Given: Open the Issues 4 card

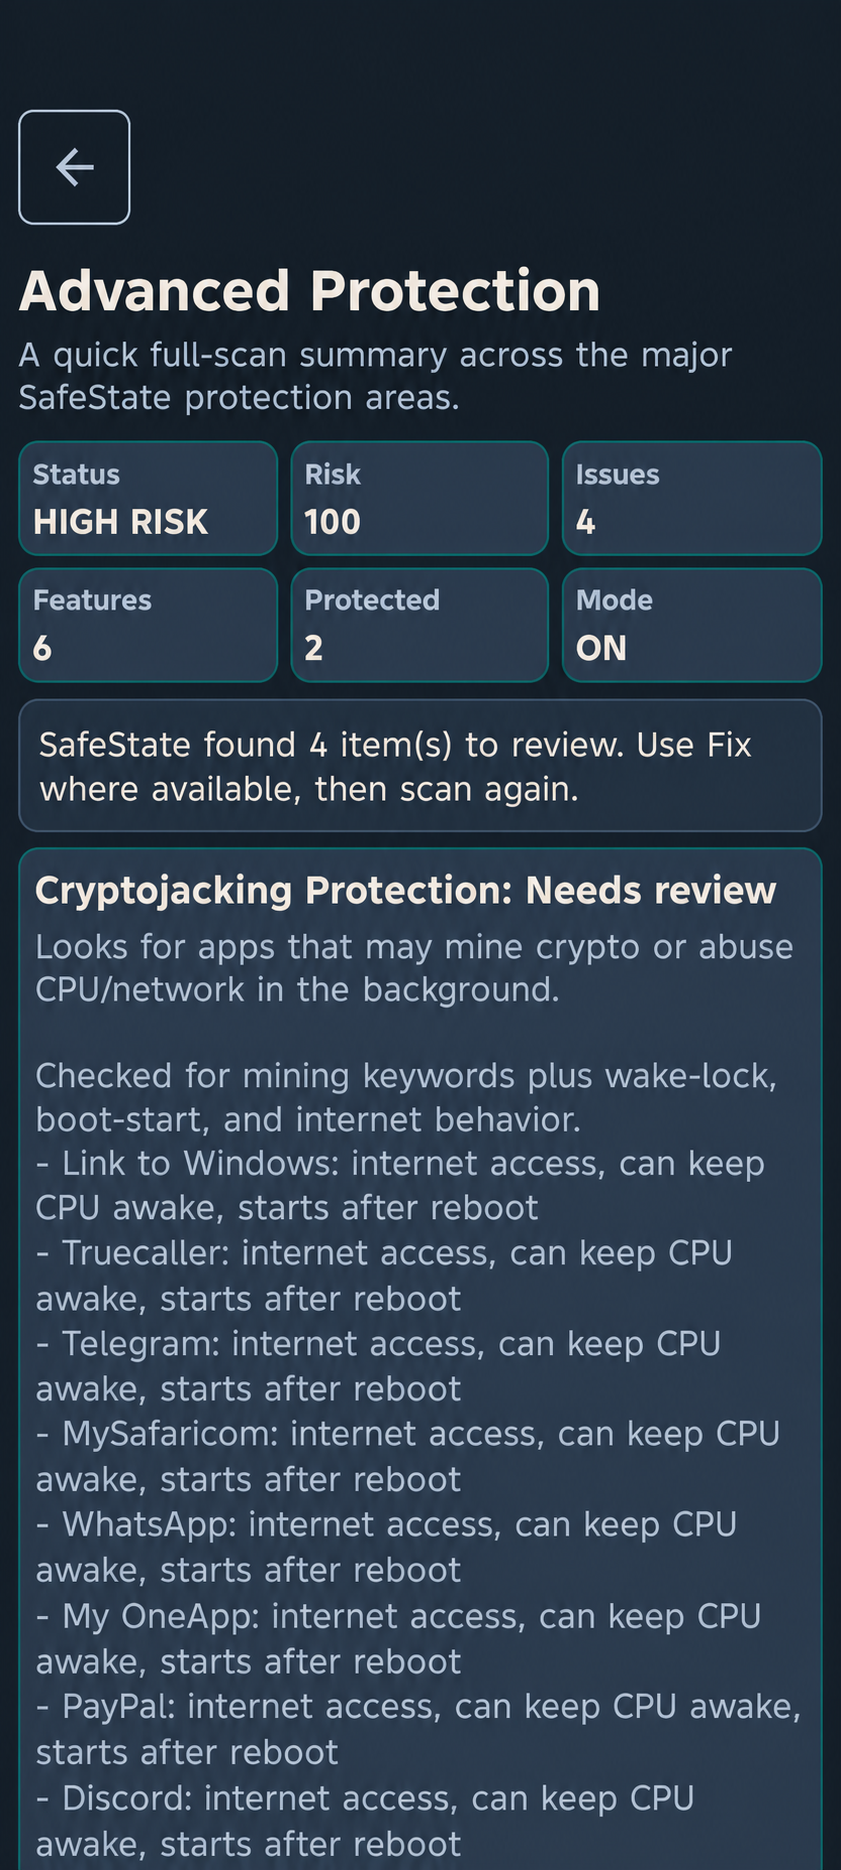Looking at the screenshot, I should pos(692,498).
